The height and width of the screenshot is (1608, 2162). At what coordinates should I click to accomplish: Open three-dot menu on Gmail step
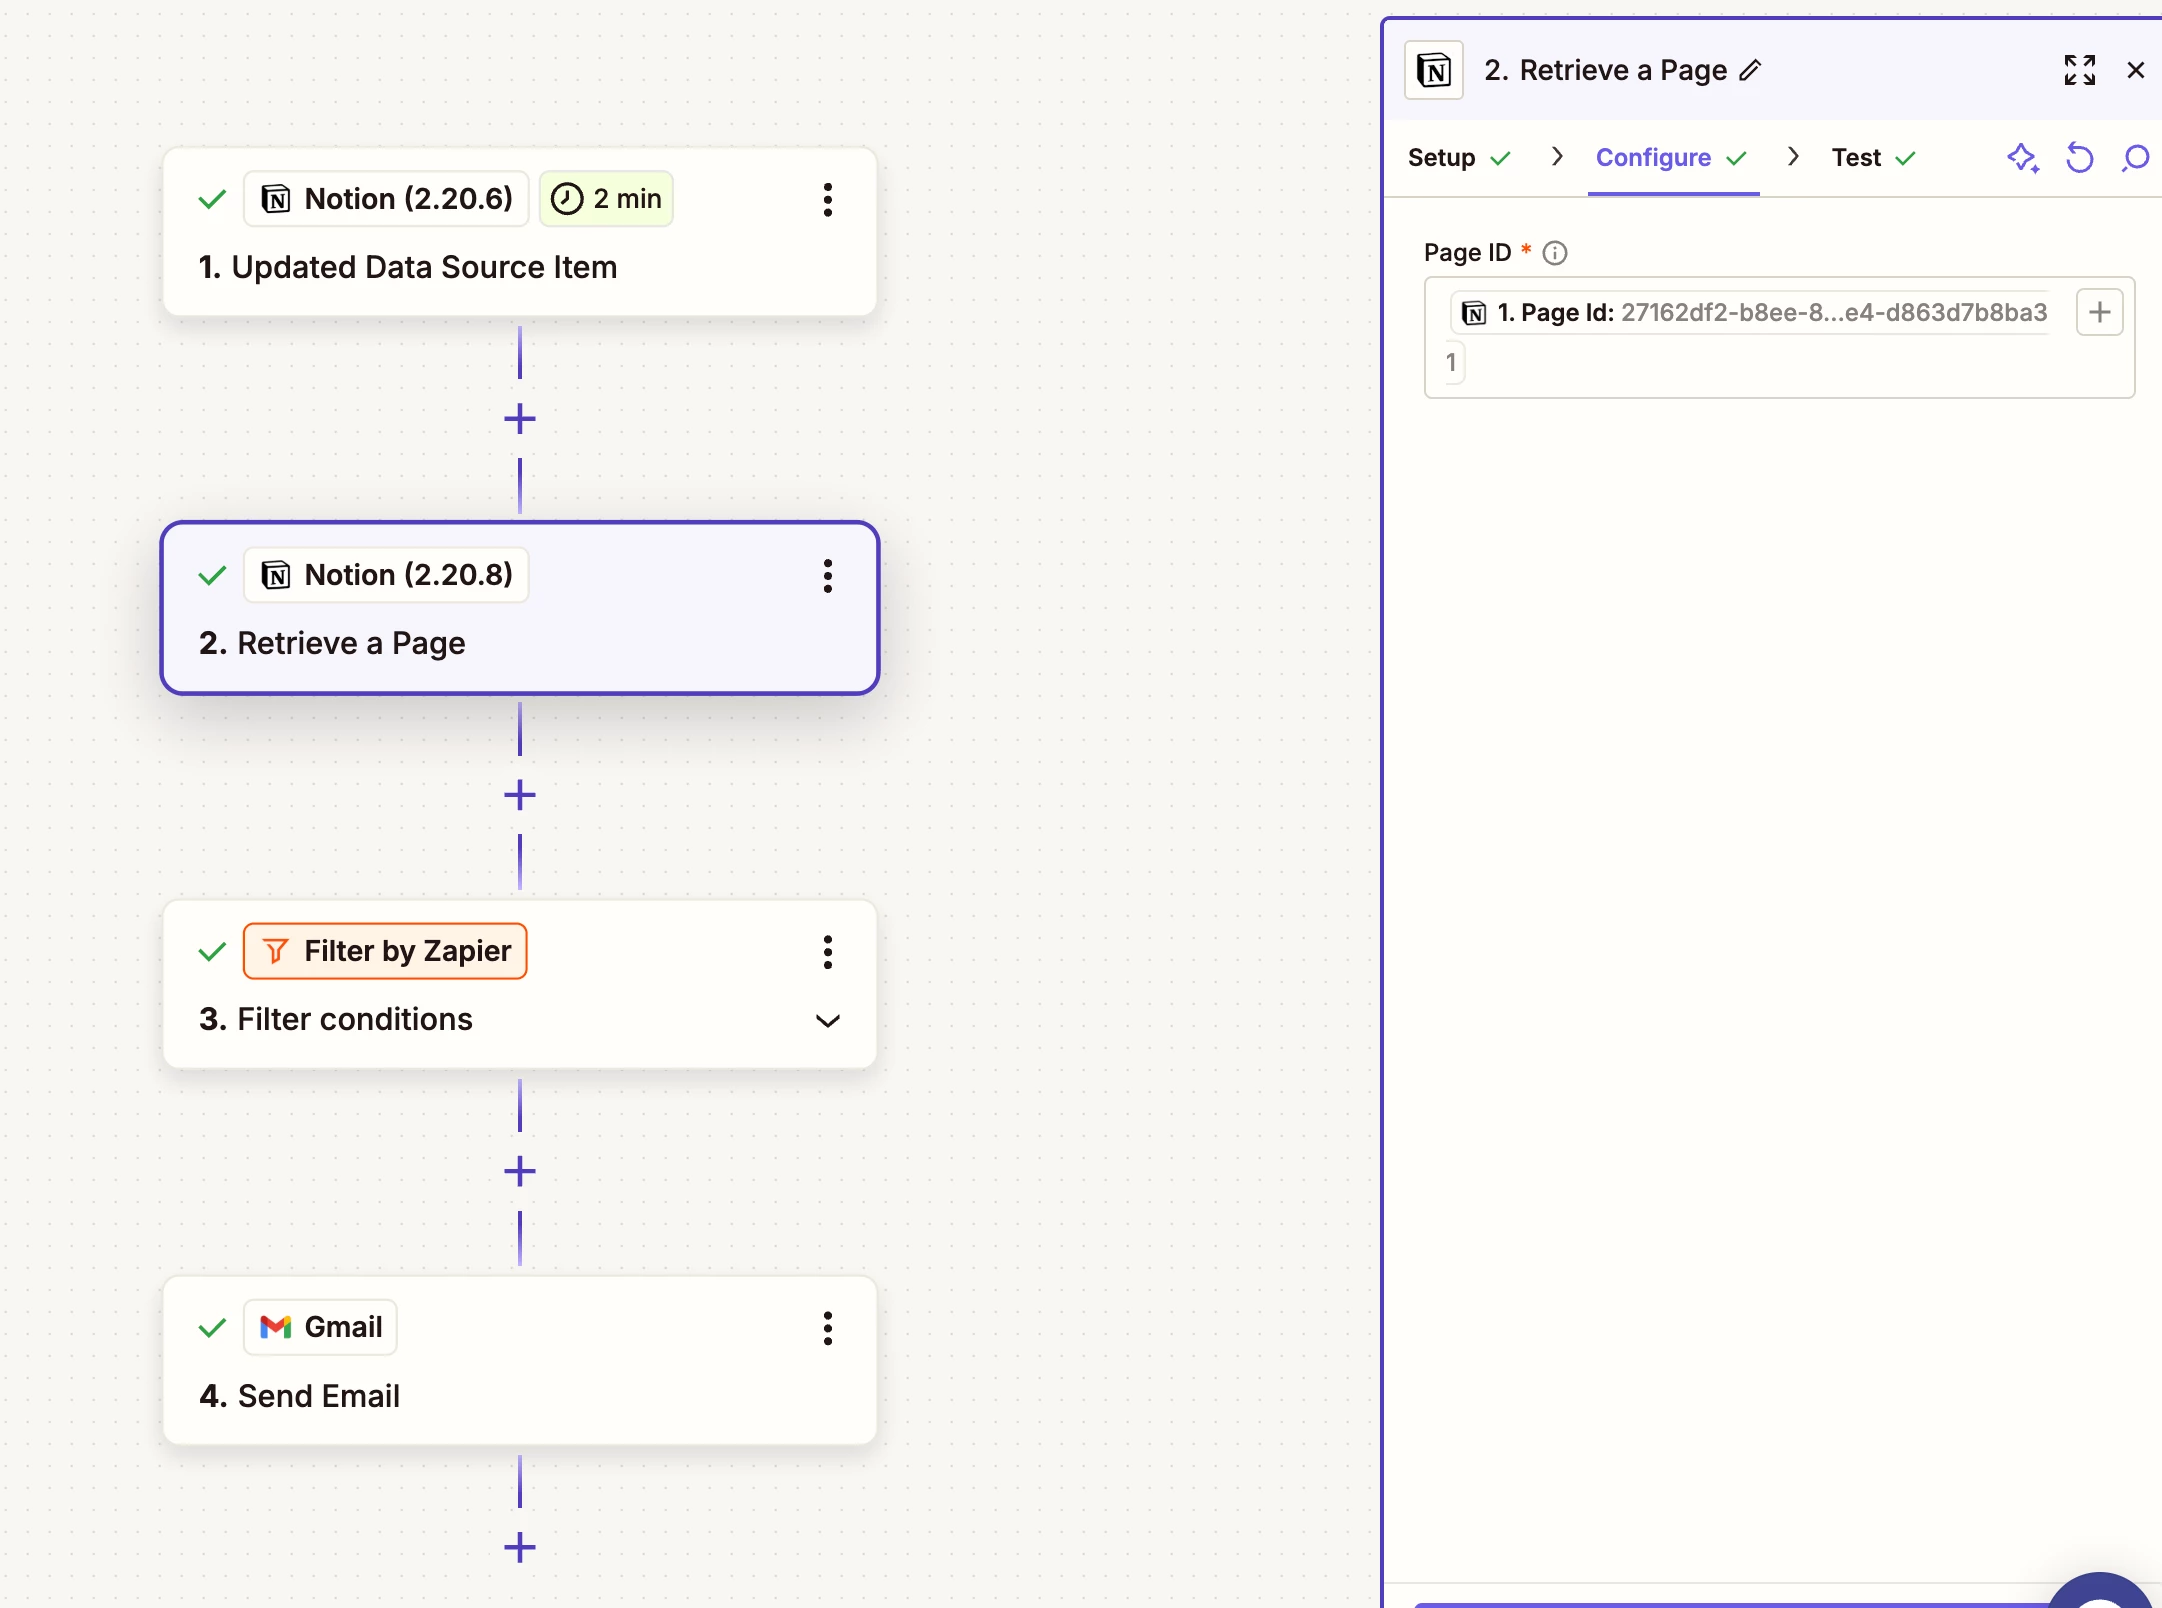click(x=827, y=1328)
